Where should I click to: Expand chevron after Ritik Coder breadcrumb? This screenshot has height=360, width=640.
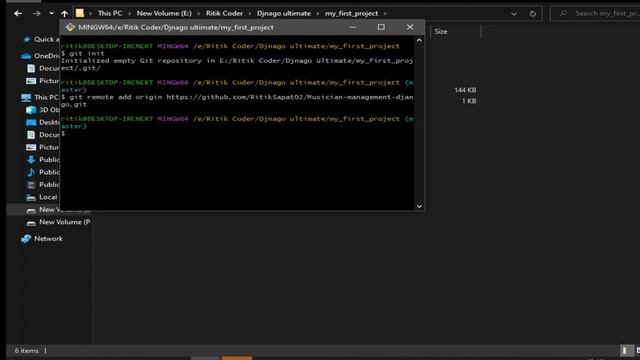pyautogui.click(x=250, y=13)
